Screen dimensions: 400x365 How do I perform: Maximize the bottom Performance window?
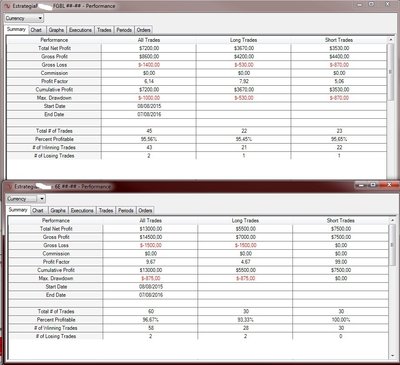pos(373,185)
